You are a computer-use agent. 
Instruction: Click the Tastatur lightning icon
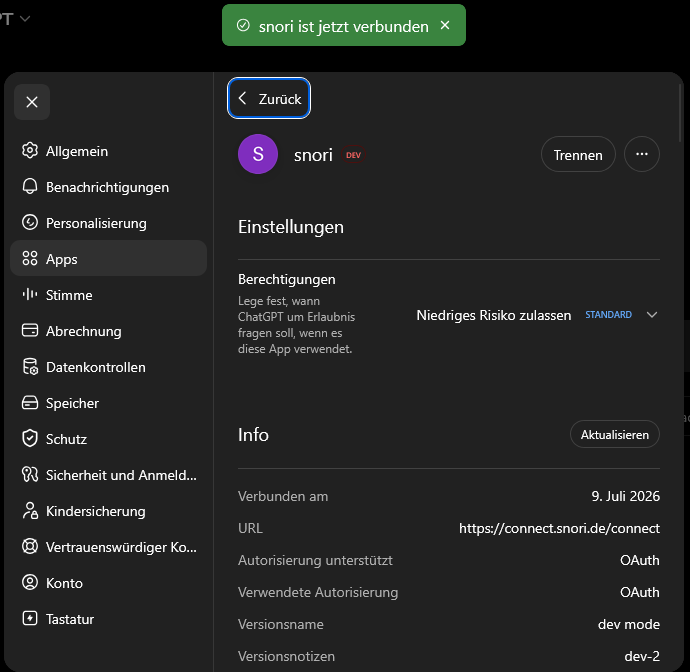[30, 618]
